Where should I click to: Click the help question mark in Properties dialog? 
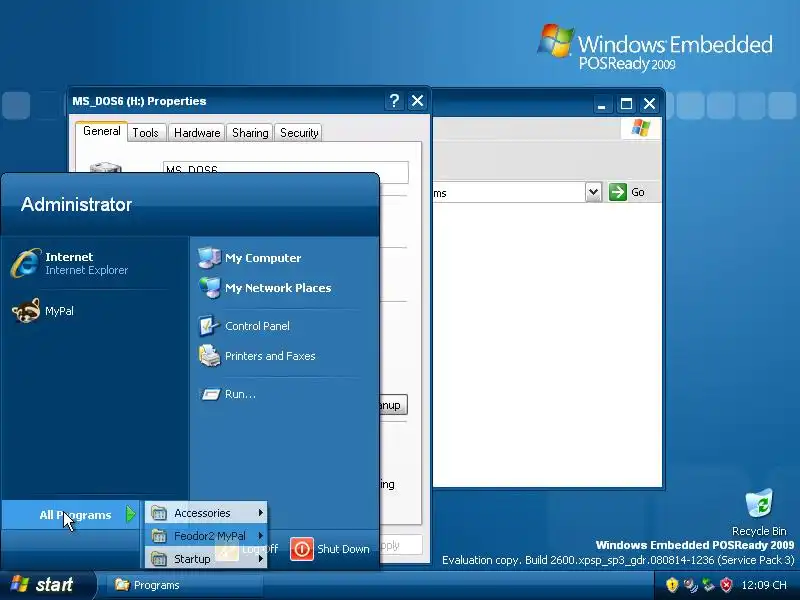pyautogui.click(x=394, y=101)
